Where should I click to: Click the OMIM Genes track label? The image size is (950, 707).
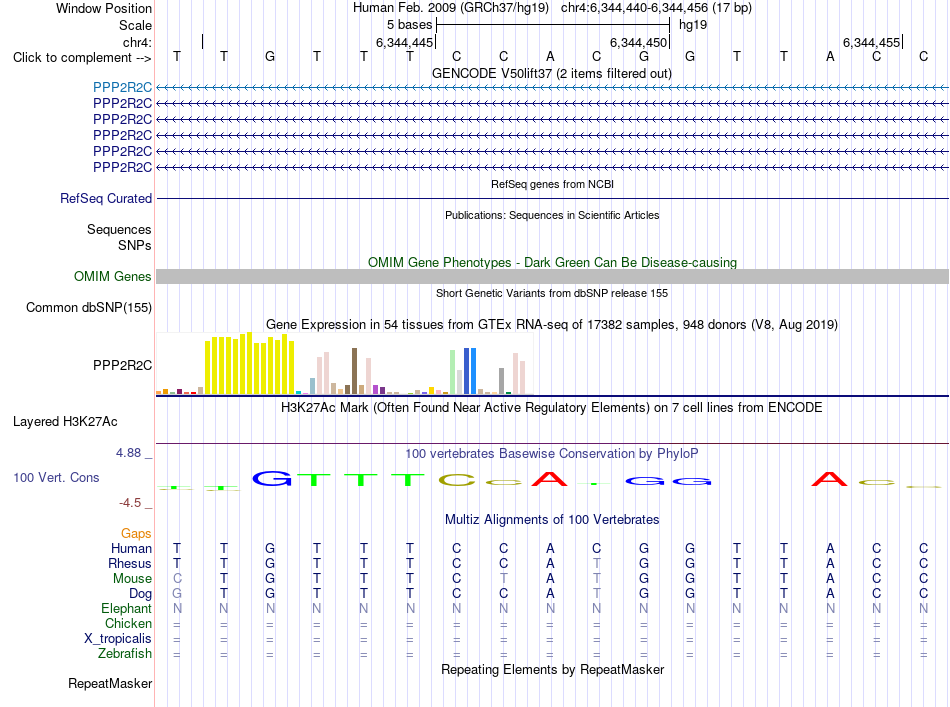[x=112, y=276]
